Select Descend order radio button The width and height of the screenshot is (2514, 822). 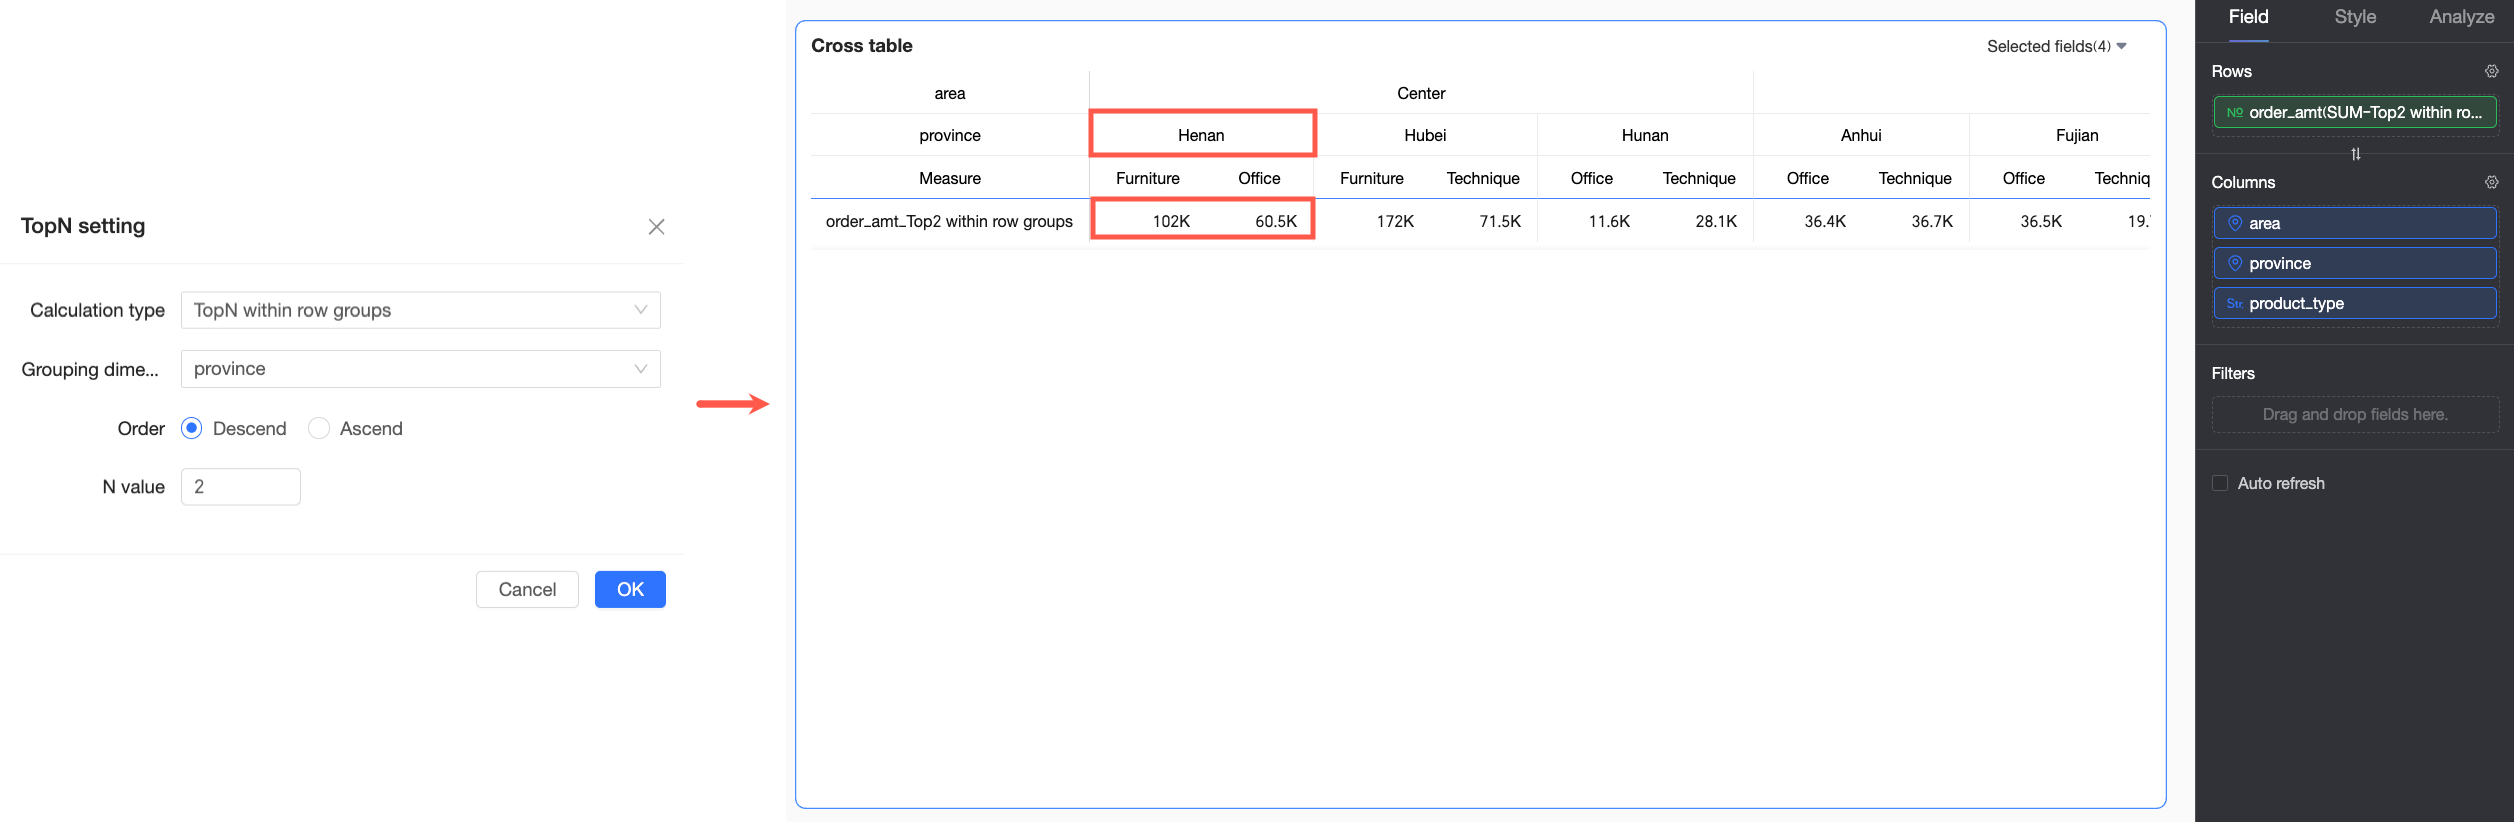(192, 428)
